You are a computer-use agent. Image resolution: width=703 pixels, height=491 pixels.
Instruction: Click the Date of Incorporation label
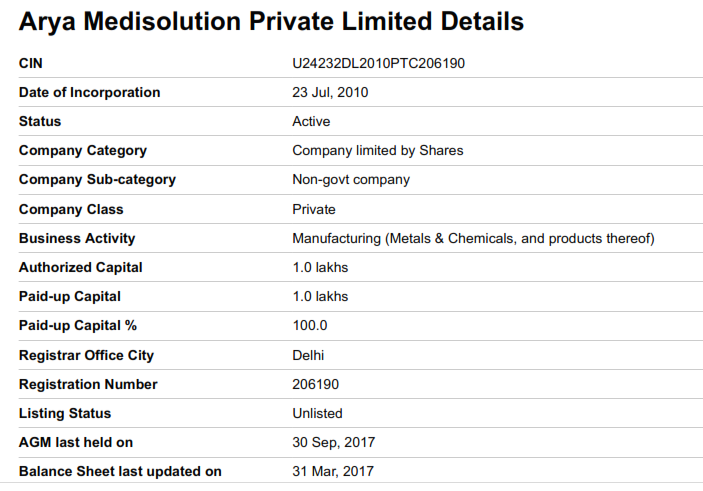89,92
